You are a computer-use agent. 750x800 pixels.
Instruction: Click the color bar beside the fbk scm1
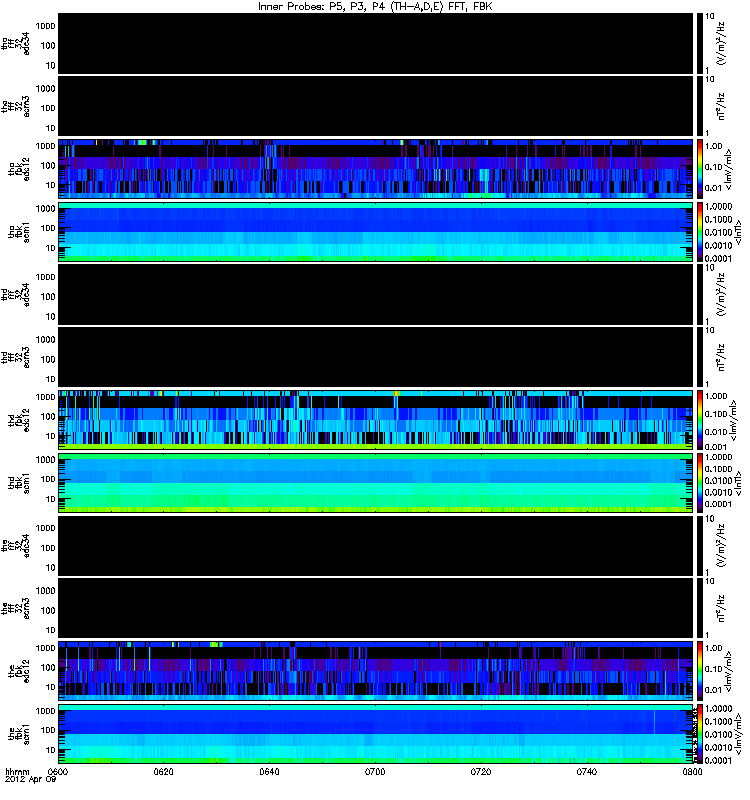pos(700,734)
